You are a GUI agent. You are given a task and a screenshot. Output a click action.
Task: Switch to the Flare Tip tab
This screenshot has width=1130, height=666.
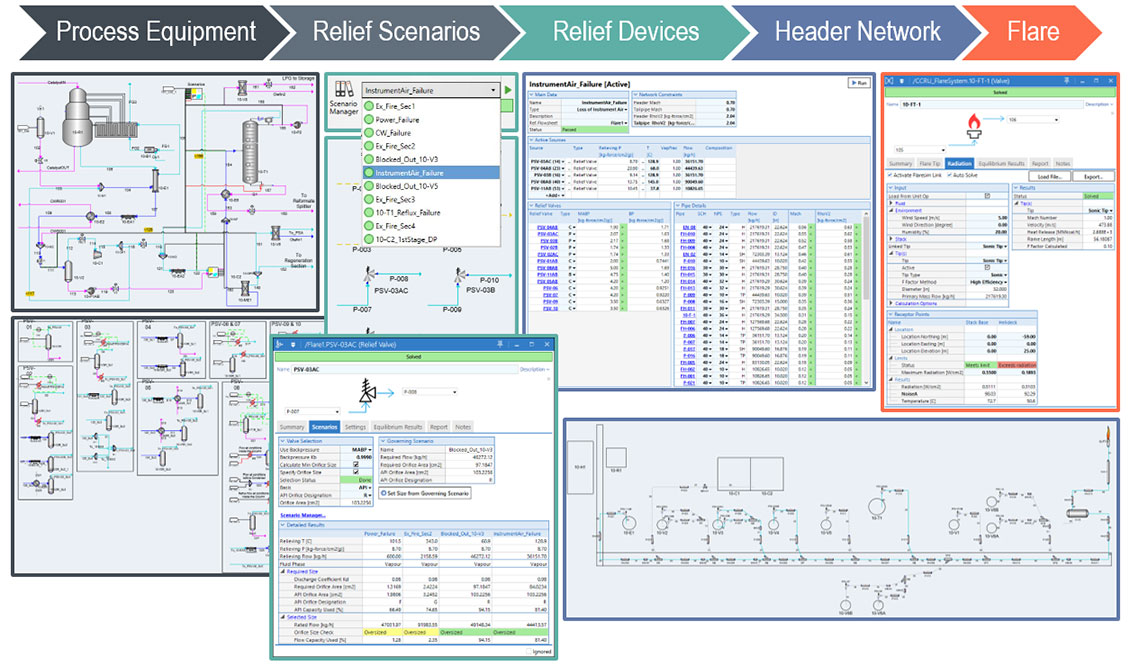pyautogui.click(x=930, y=164)
